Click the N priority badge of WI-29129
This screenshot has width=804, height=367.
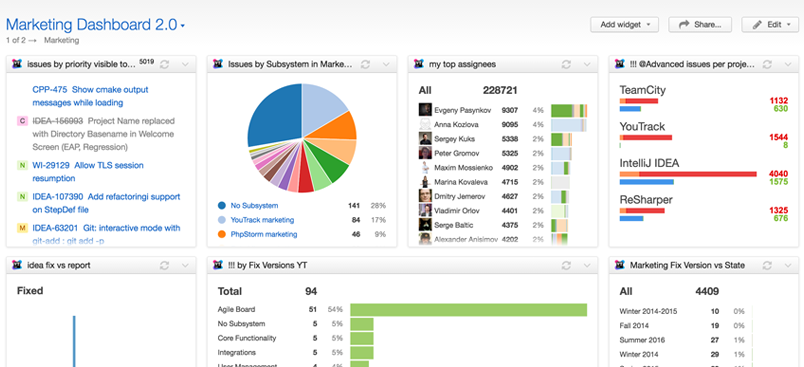[x=22, y=165]
